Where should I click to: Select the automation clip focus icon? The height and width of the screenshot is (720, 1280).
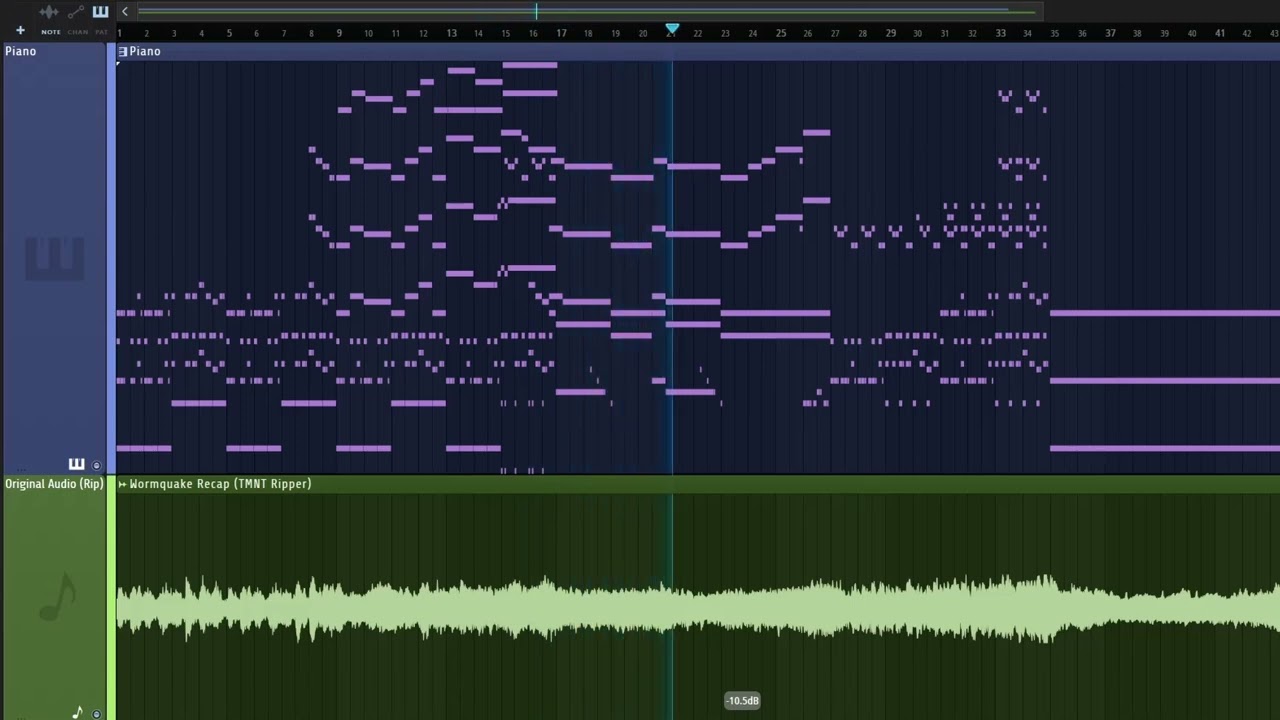[75, 12]
